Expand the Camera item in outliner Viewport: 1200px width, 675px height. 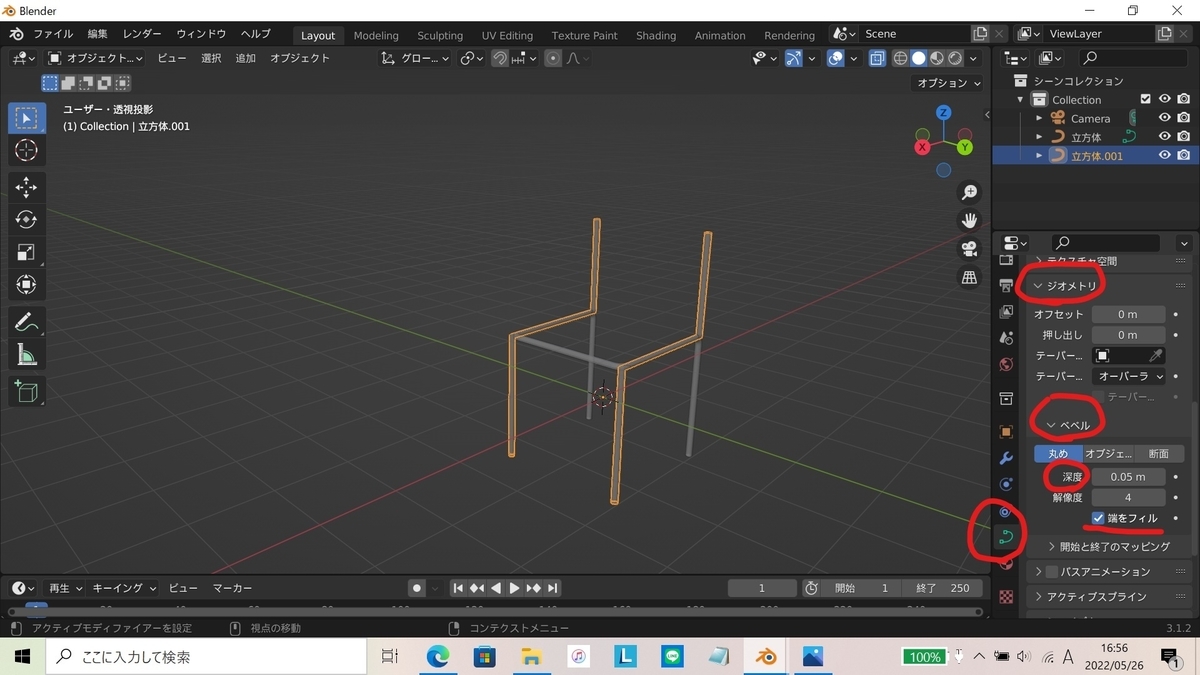[1039, 118]
